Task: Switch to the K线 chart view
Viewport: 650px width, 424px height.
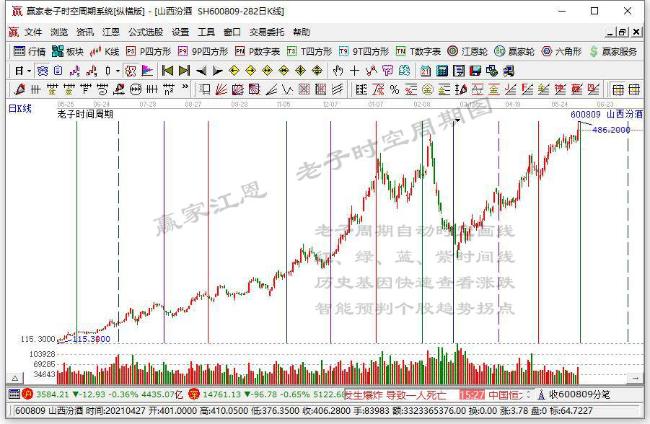Action: (104, 51)
